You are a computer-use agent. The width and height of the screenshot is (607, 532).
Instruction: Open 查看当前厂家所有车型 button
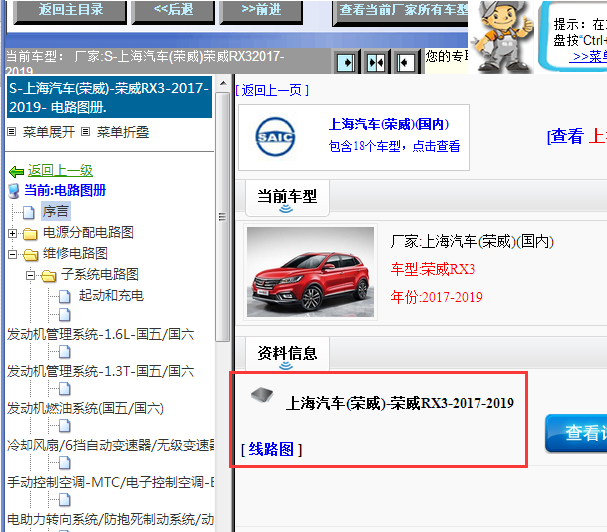pos(400,12)
